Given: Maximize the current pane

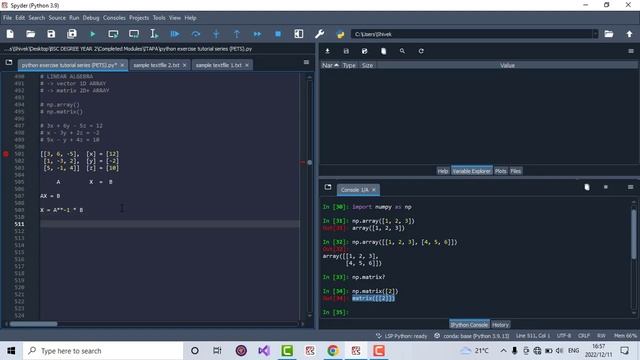Looking at the screenshot, I should [x=299, y=34].
